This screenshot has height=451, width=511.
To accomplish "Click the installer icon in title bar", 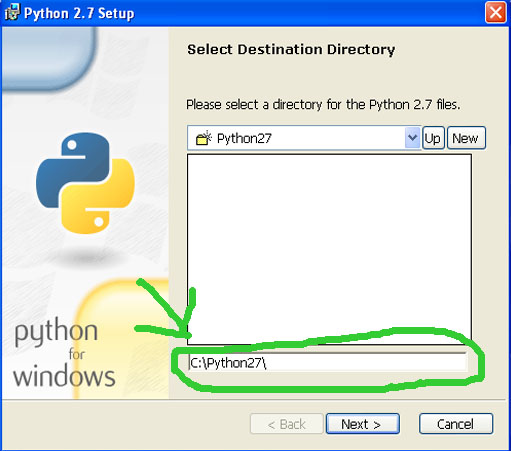I will point(12,13).
